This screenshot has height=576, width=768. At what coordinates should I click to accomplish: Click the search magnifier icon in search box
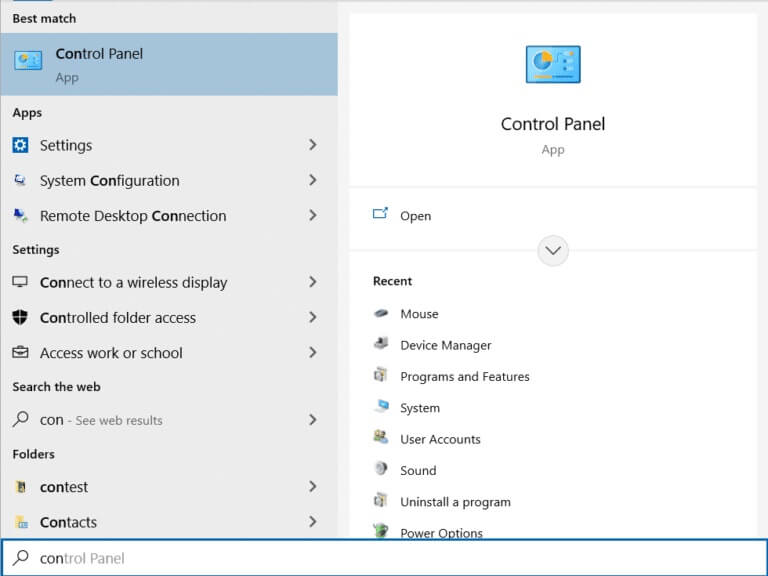(21, 557)
